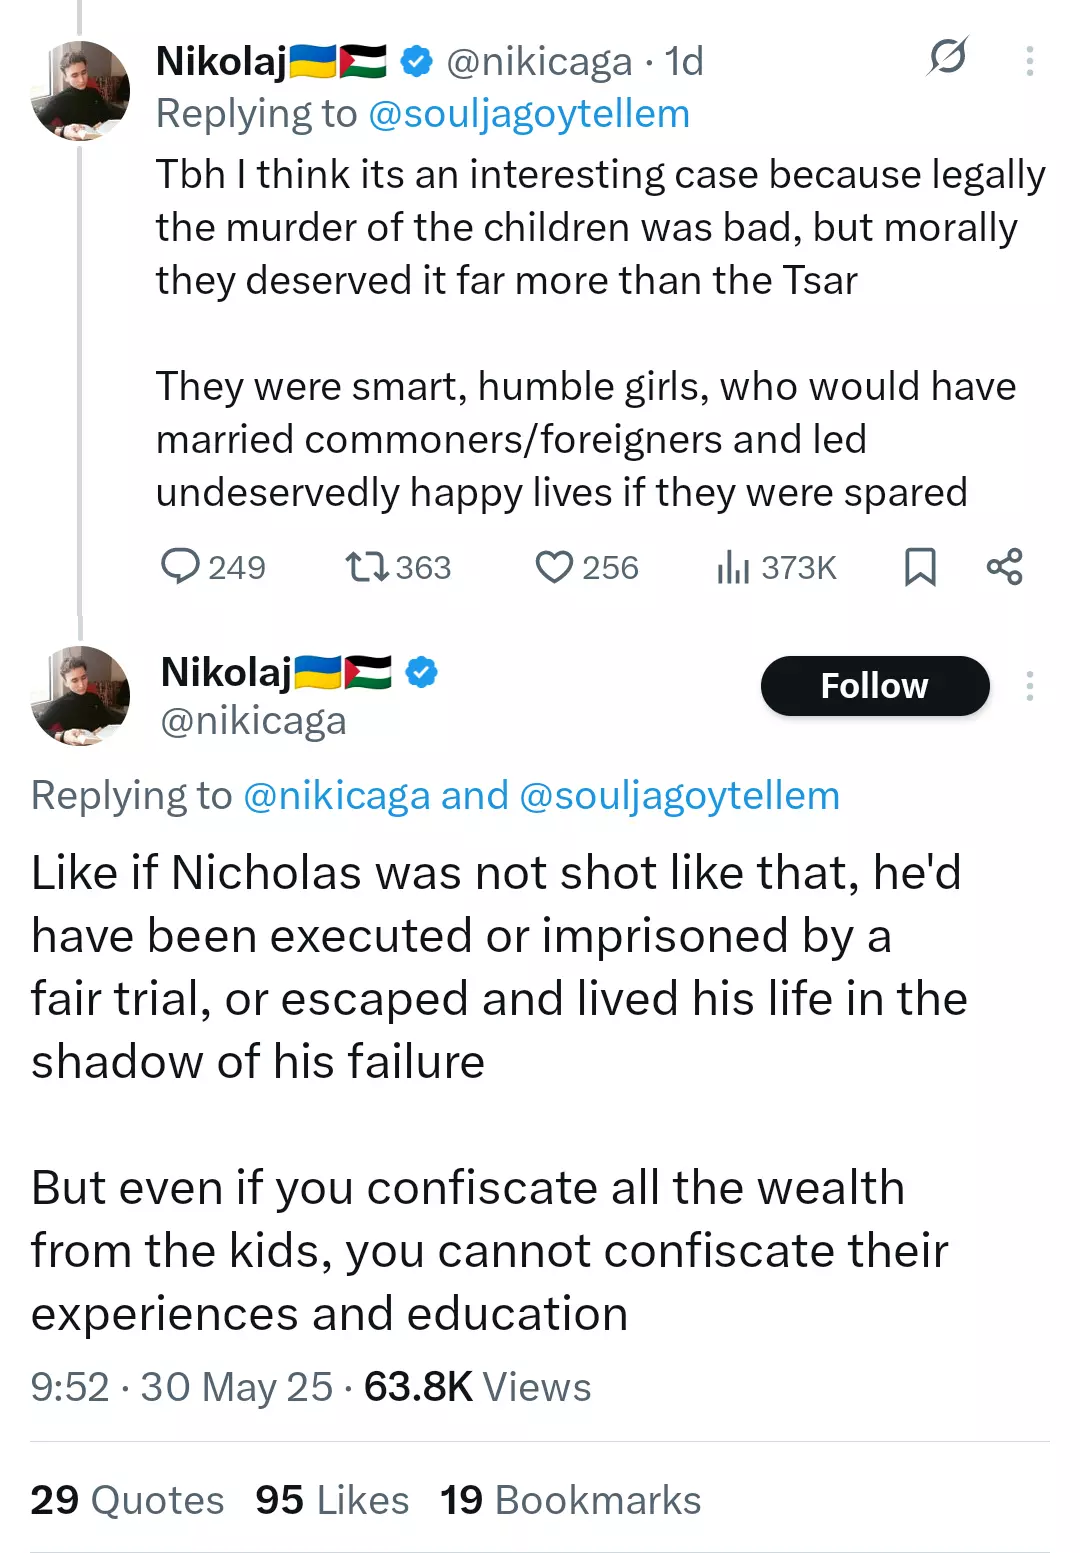Open the @souljagoytellem link in the first reply line
Screen dimensions: 1080x1553
point(529,114)
